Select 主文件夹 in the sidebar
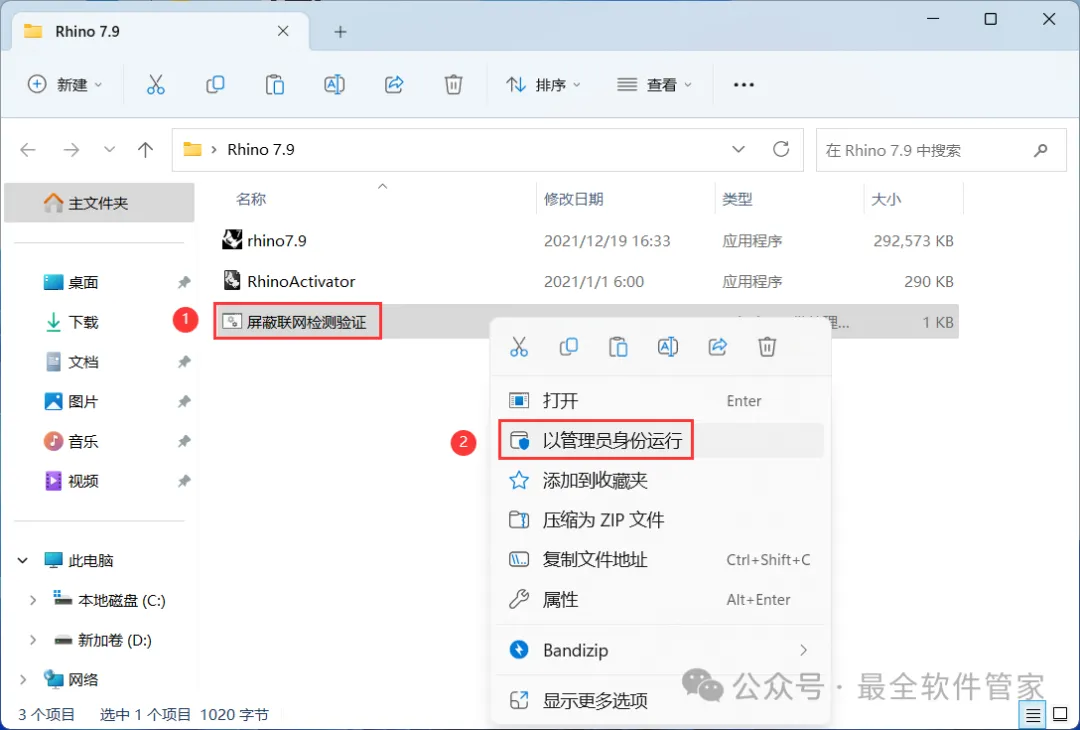 point(99,203)
